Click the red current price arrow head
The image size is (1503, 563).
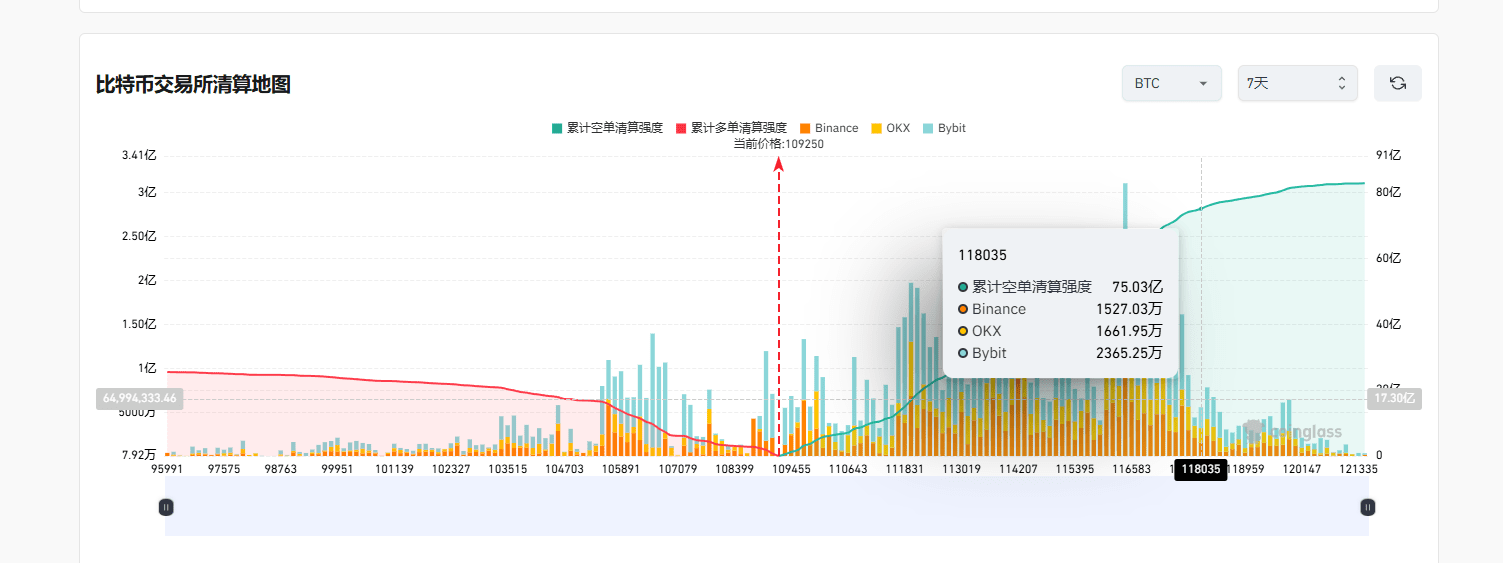point(778,164)
